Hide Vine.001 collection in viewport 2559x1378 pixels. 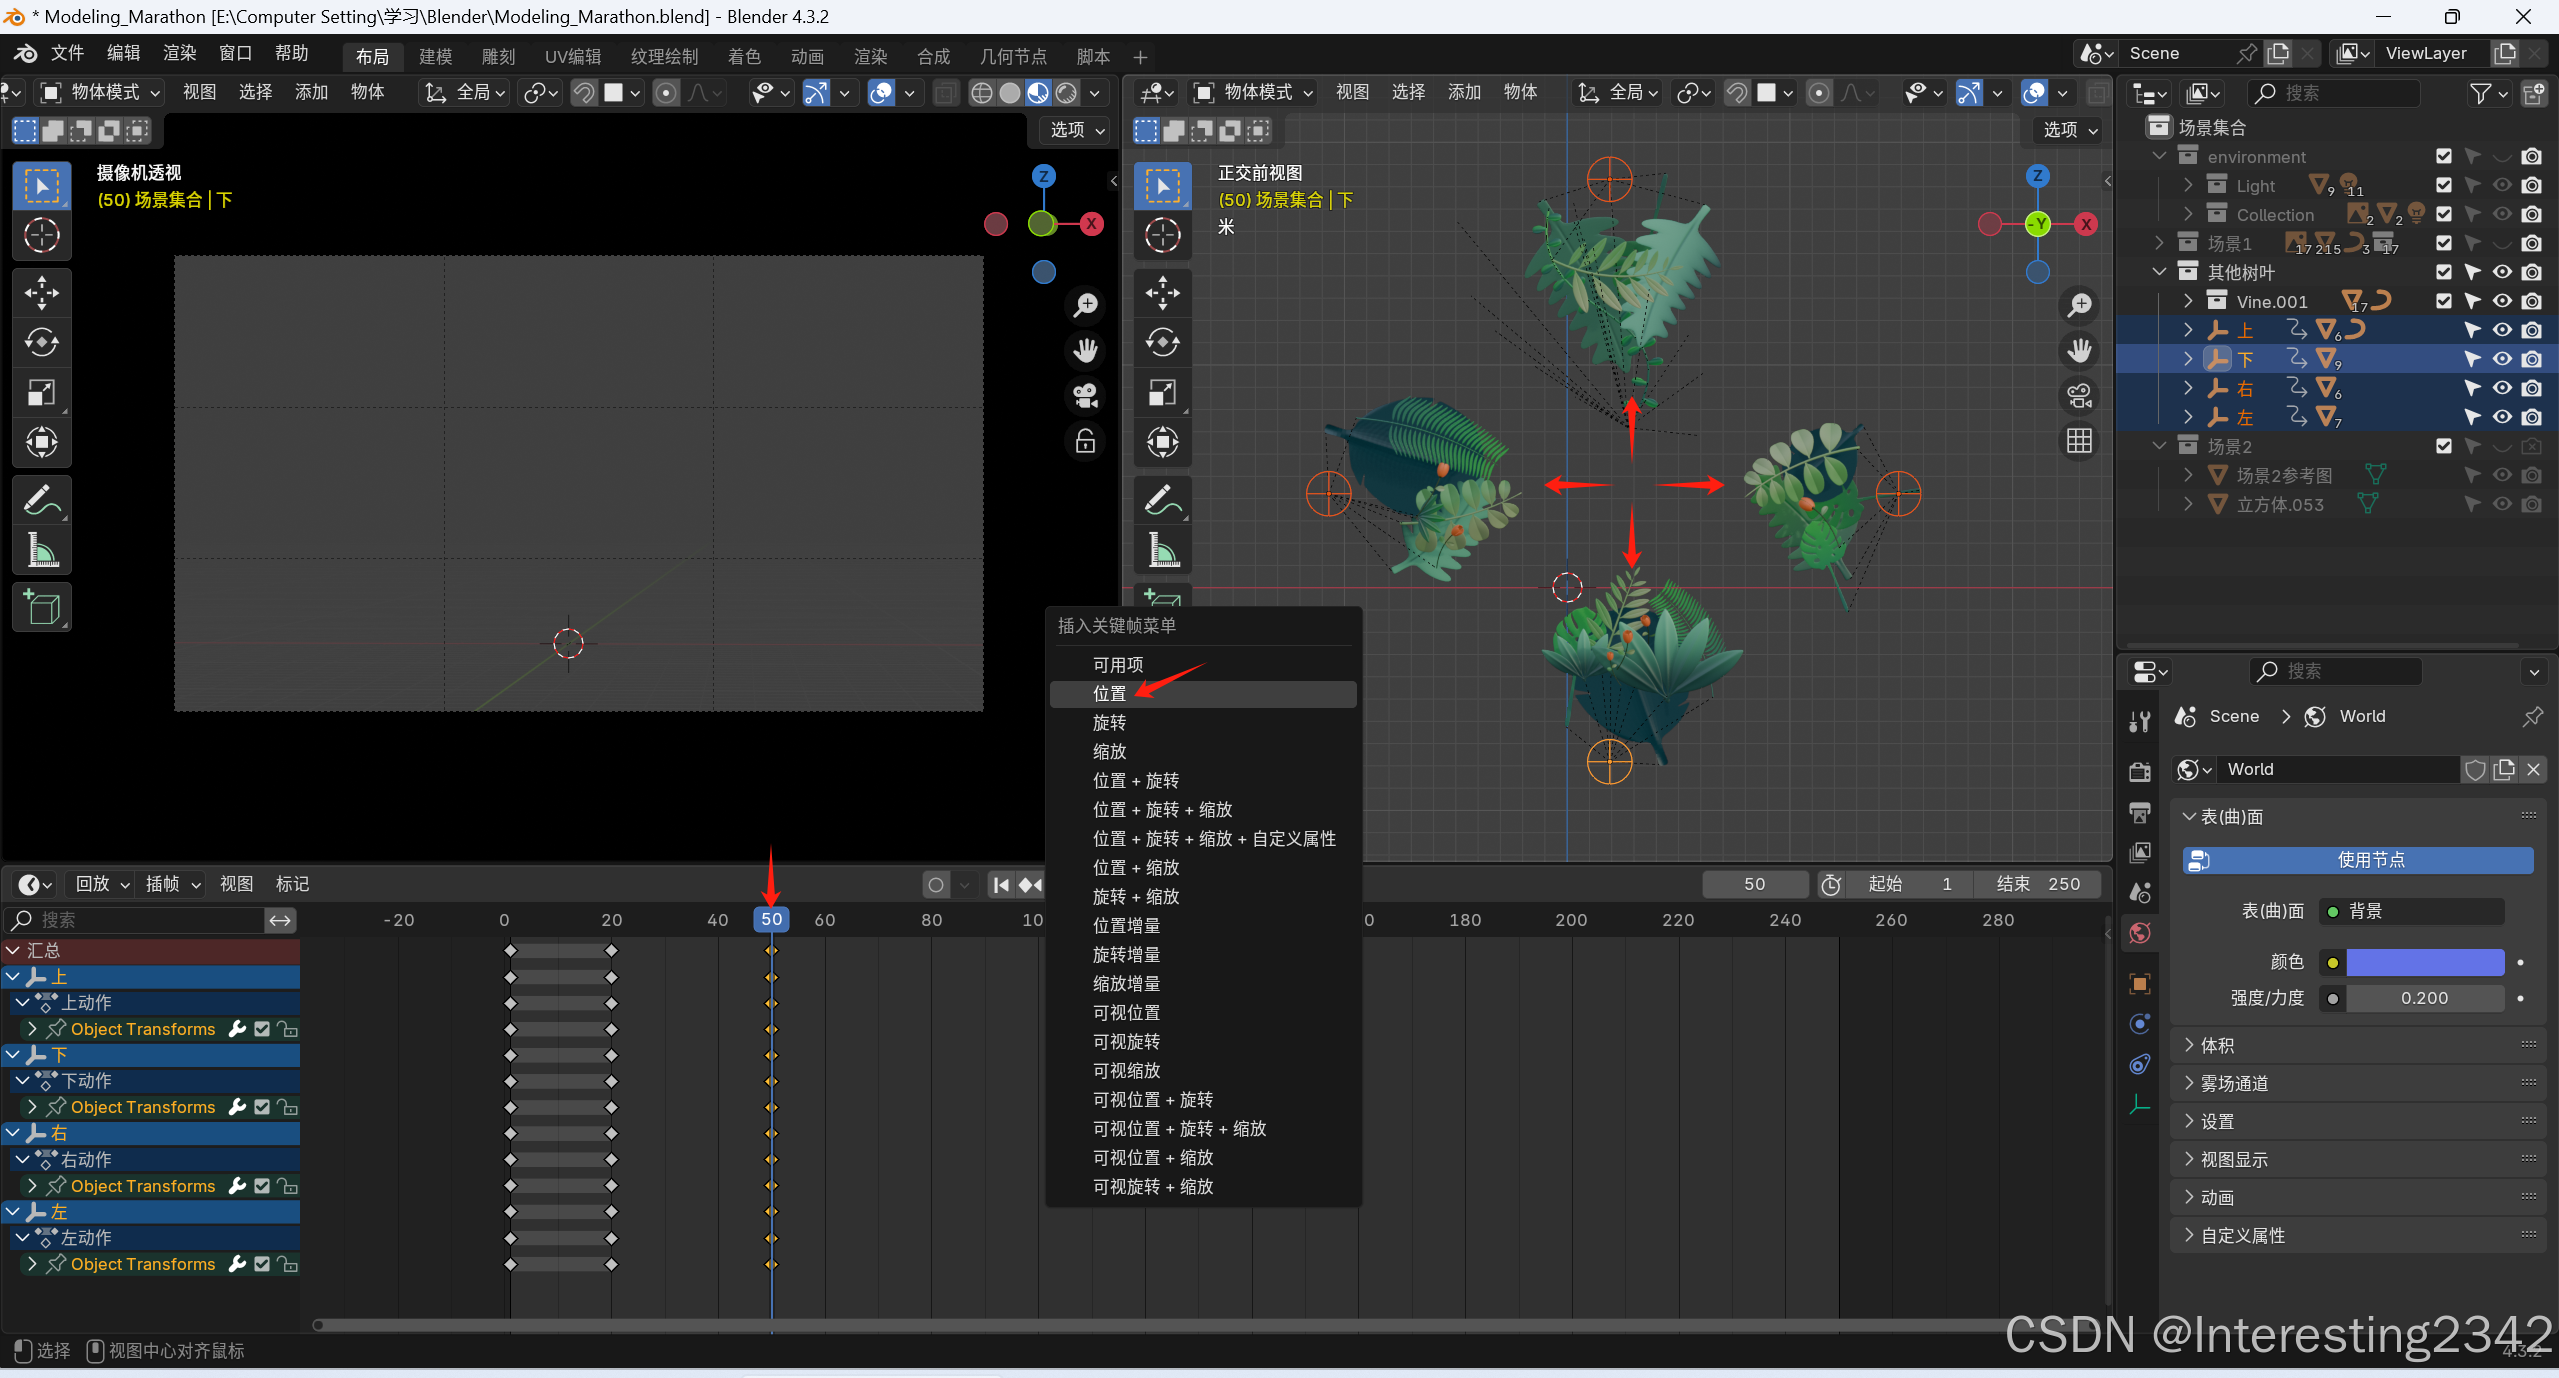(2502, 301)
